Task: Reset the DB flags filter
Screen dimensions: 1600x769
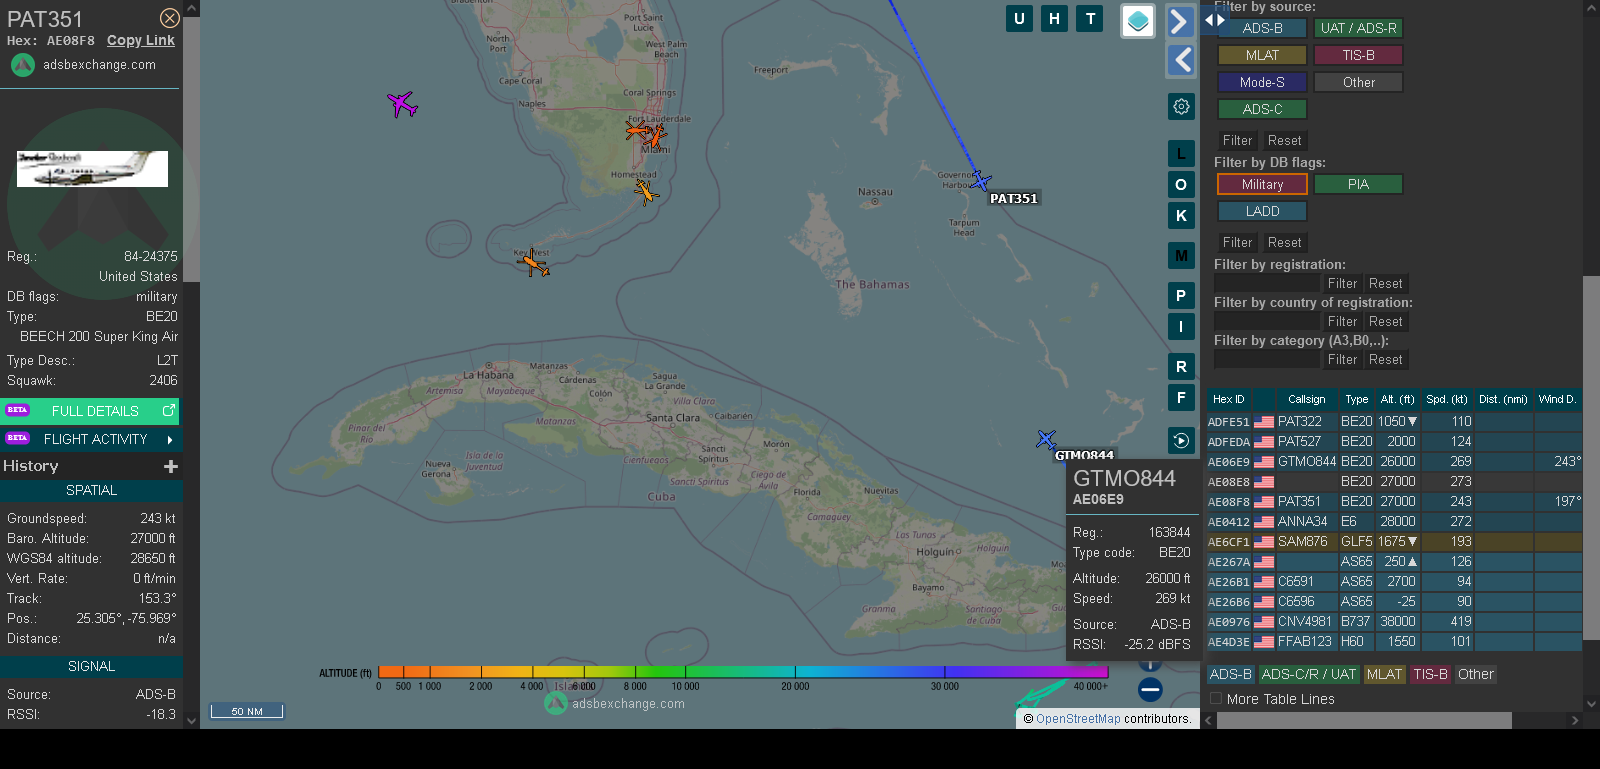Action: point(1285,243)
